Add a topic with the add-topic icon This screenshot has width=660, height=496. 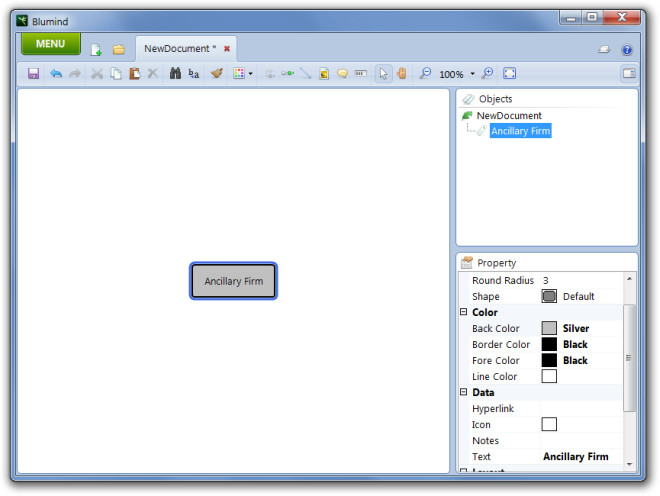click(270, 74)
